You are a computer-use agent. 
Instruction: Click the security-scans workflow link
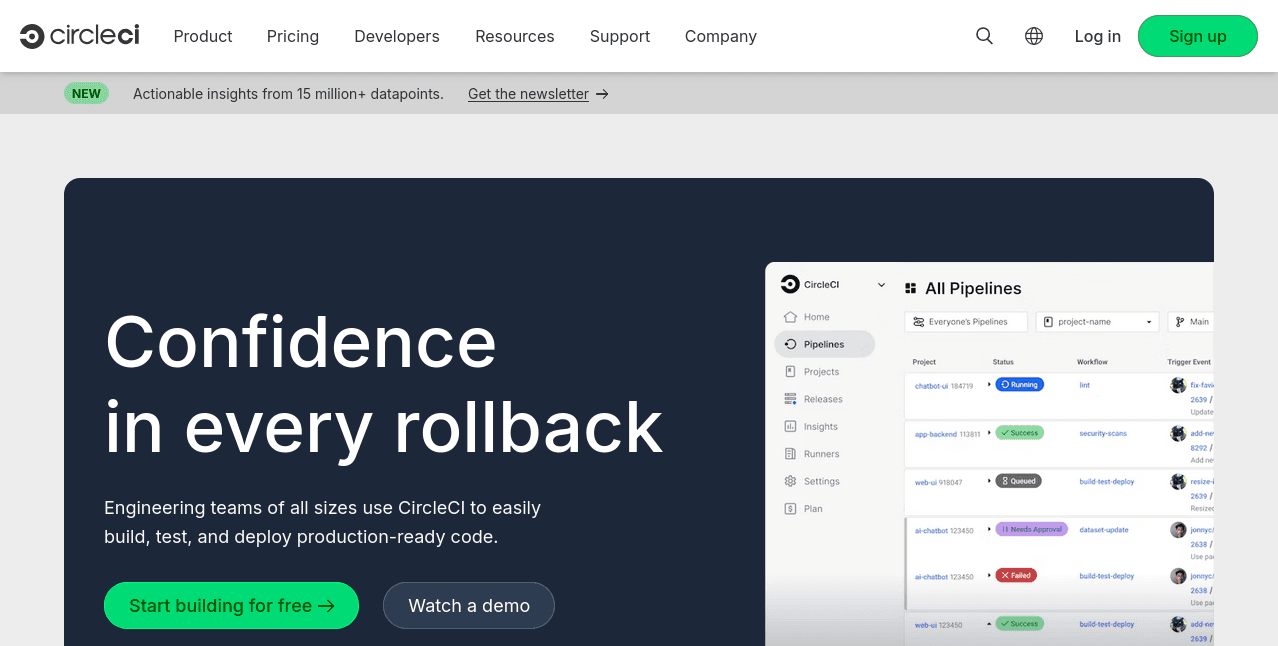tap(1103, 433)
